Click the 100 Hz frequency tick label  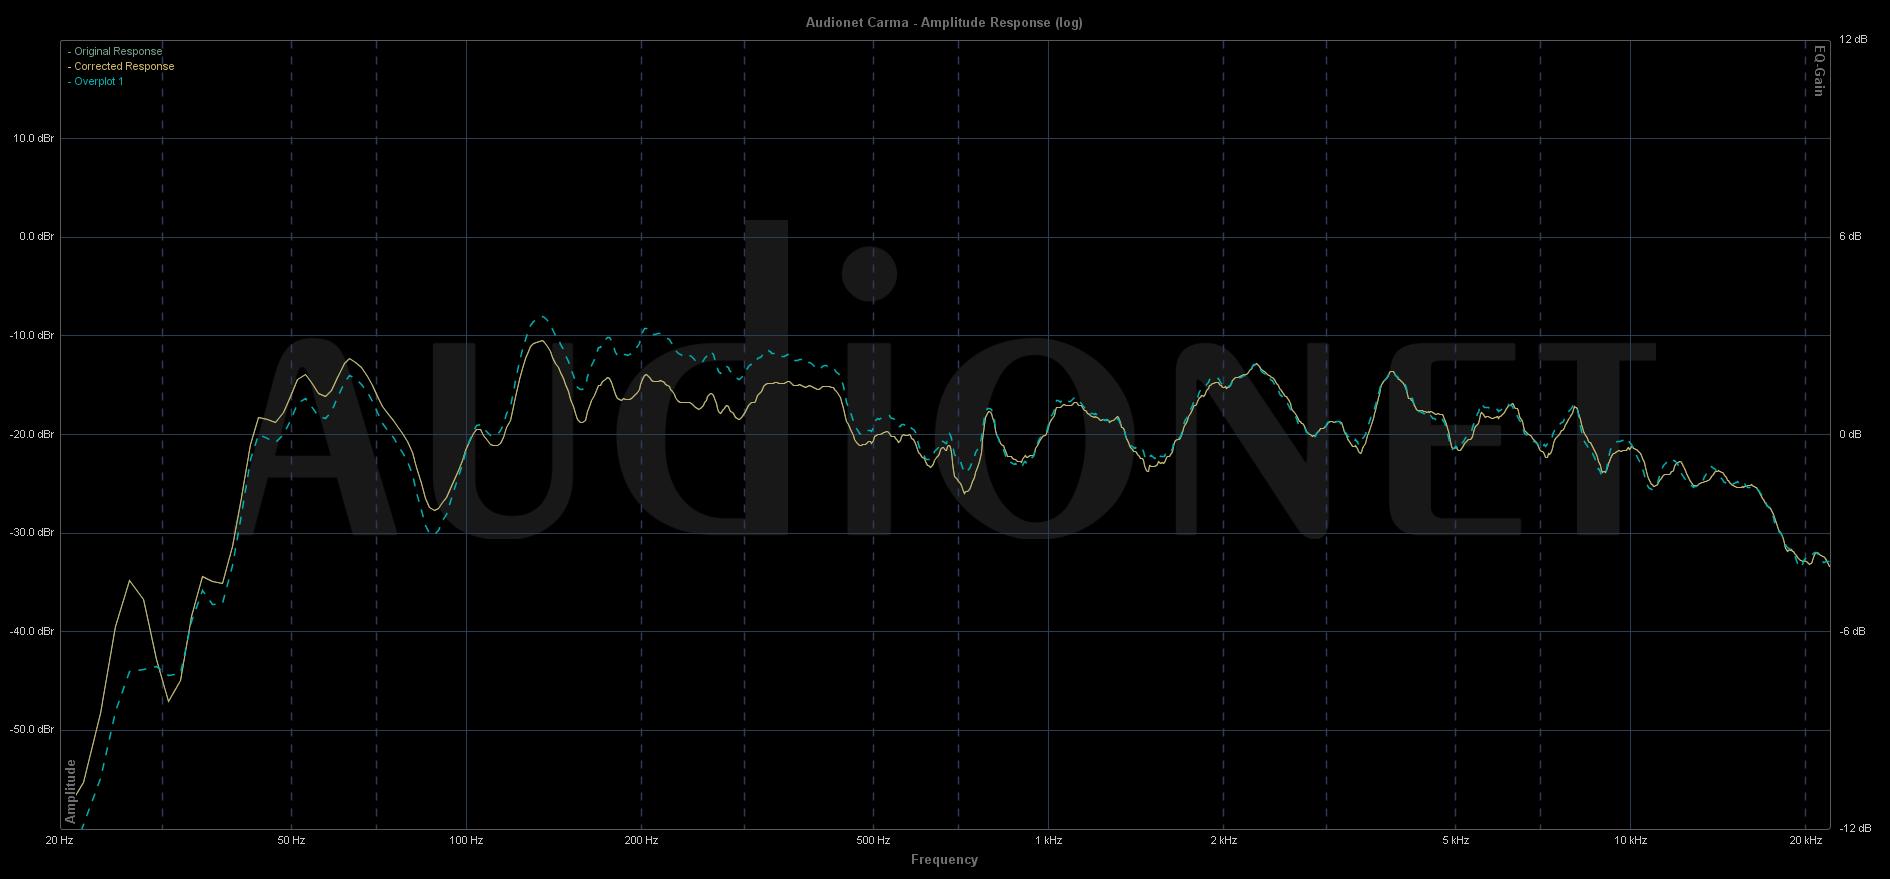coord(466,840)
